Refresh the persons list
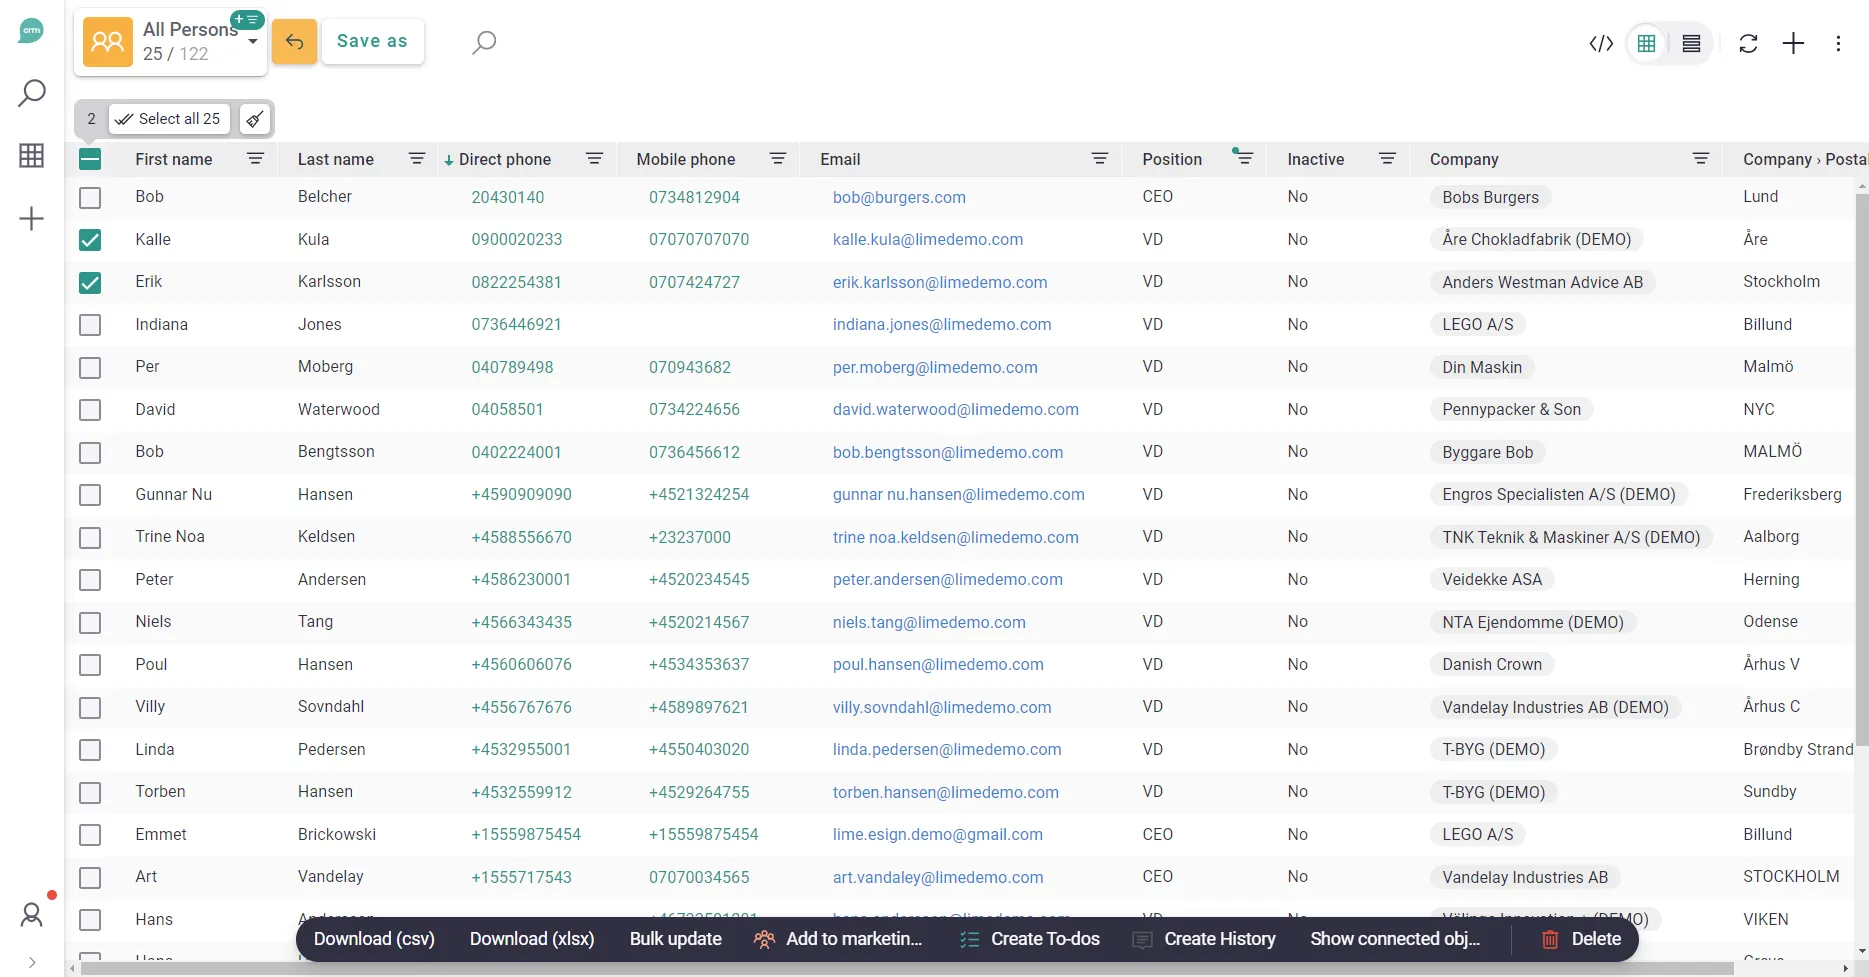 click(x=1748, y=44)
